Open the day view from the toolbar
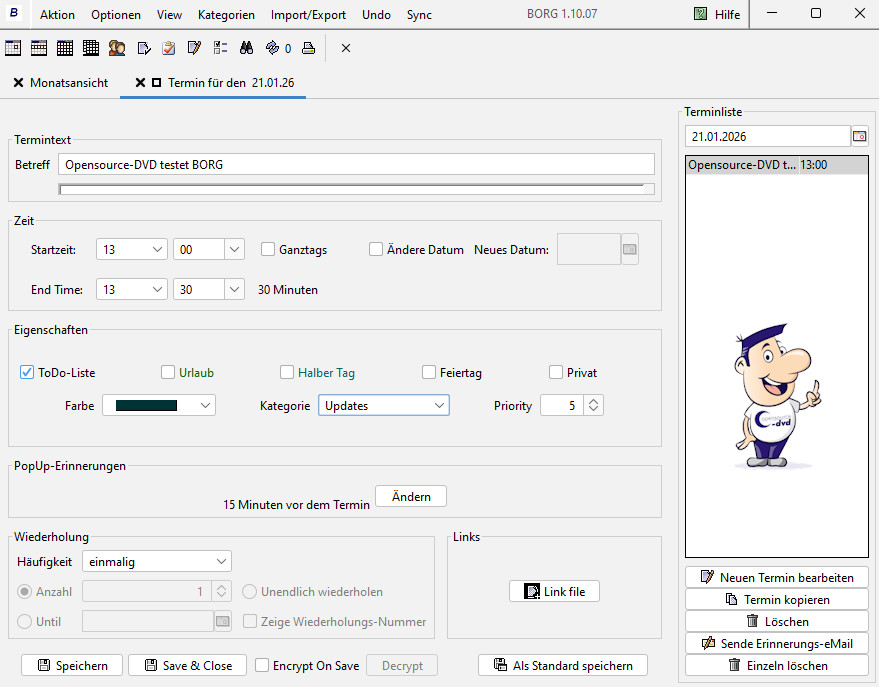879x687 pixels. 13,48
